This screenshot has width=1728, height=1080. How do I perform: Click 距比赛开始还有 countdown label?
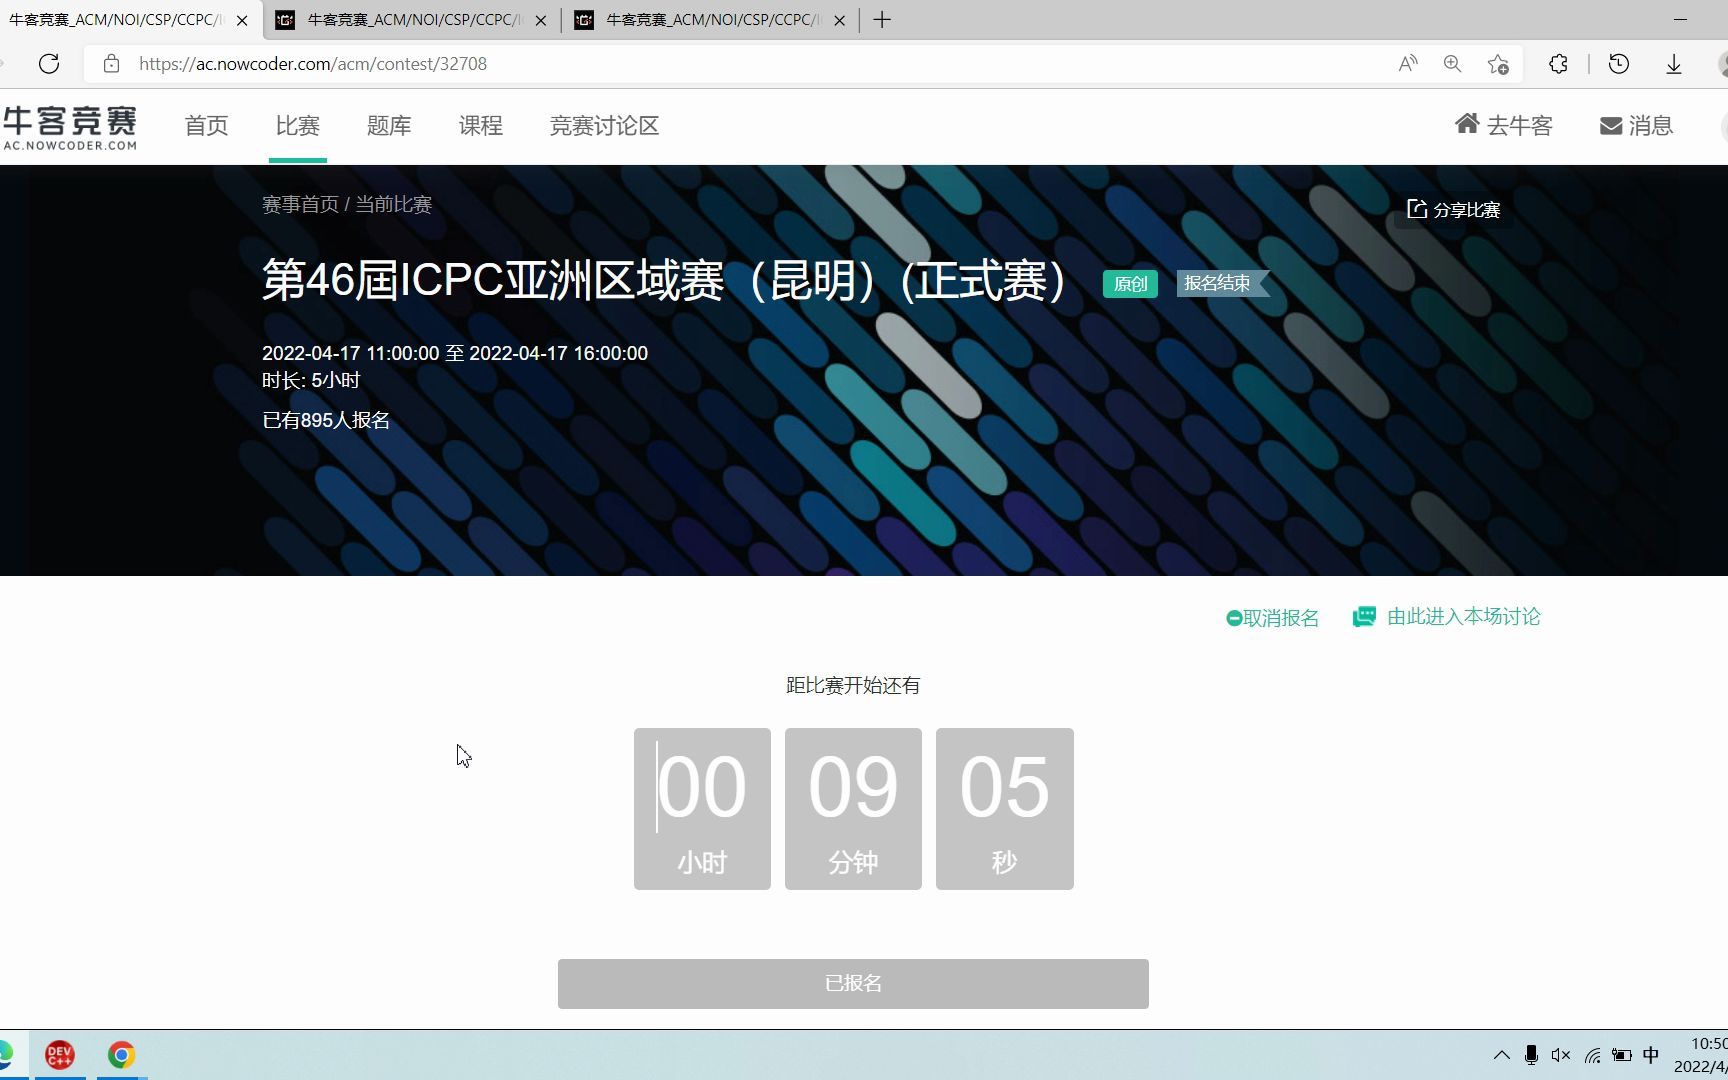click(853, 686)
